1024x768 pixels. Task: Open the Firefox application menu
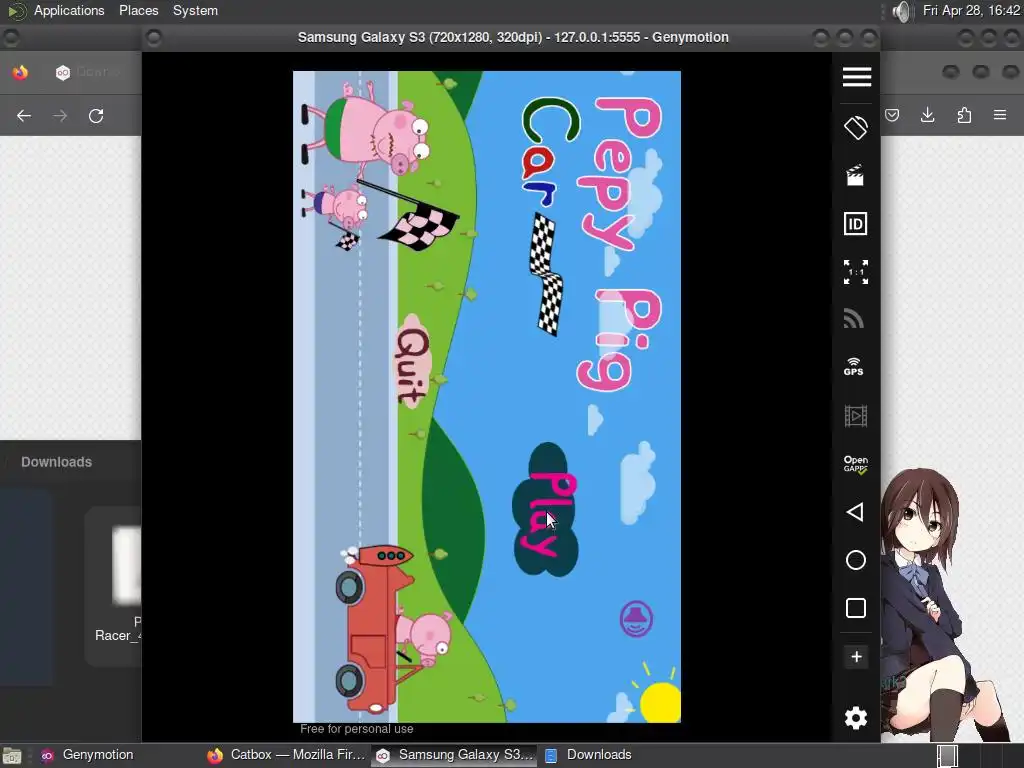click(x=1000, y=116)
